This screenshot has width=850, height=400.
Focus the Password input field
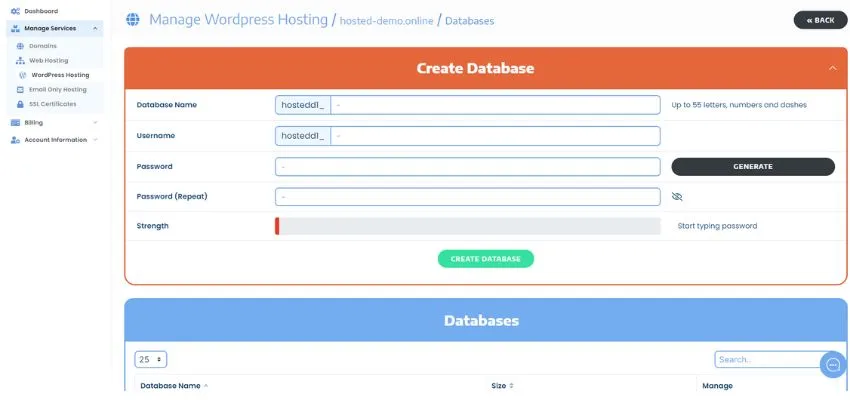tap(468, 167)
